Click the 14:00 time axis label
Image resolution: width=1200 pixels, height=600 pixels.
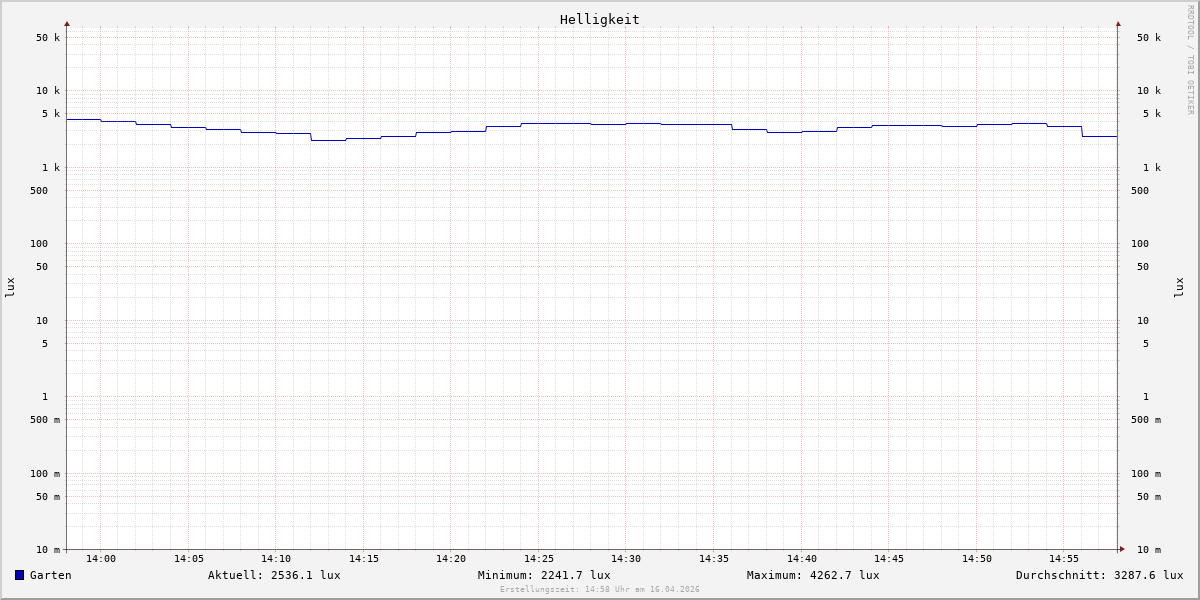101,559
